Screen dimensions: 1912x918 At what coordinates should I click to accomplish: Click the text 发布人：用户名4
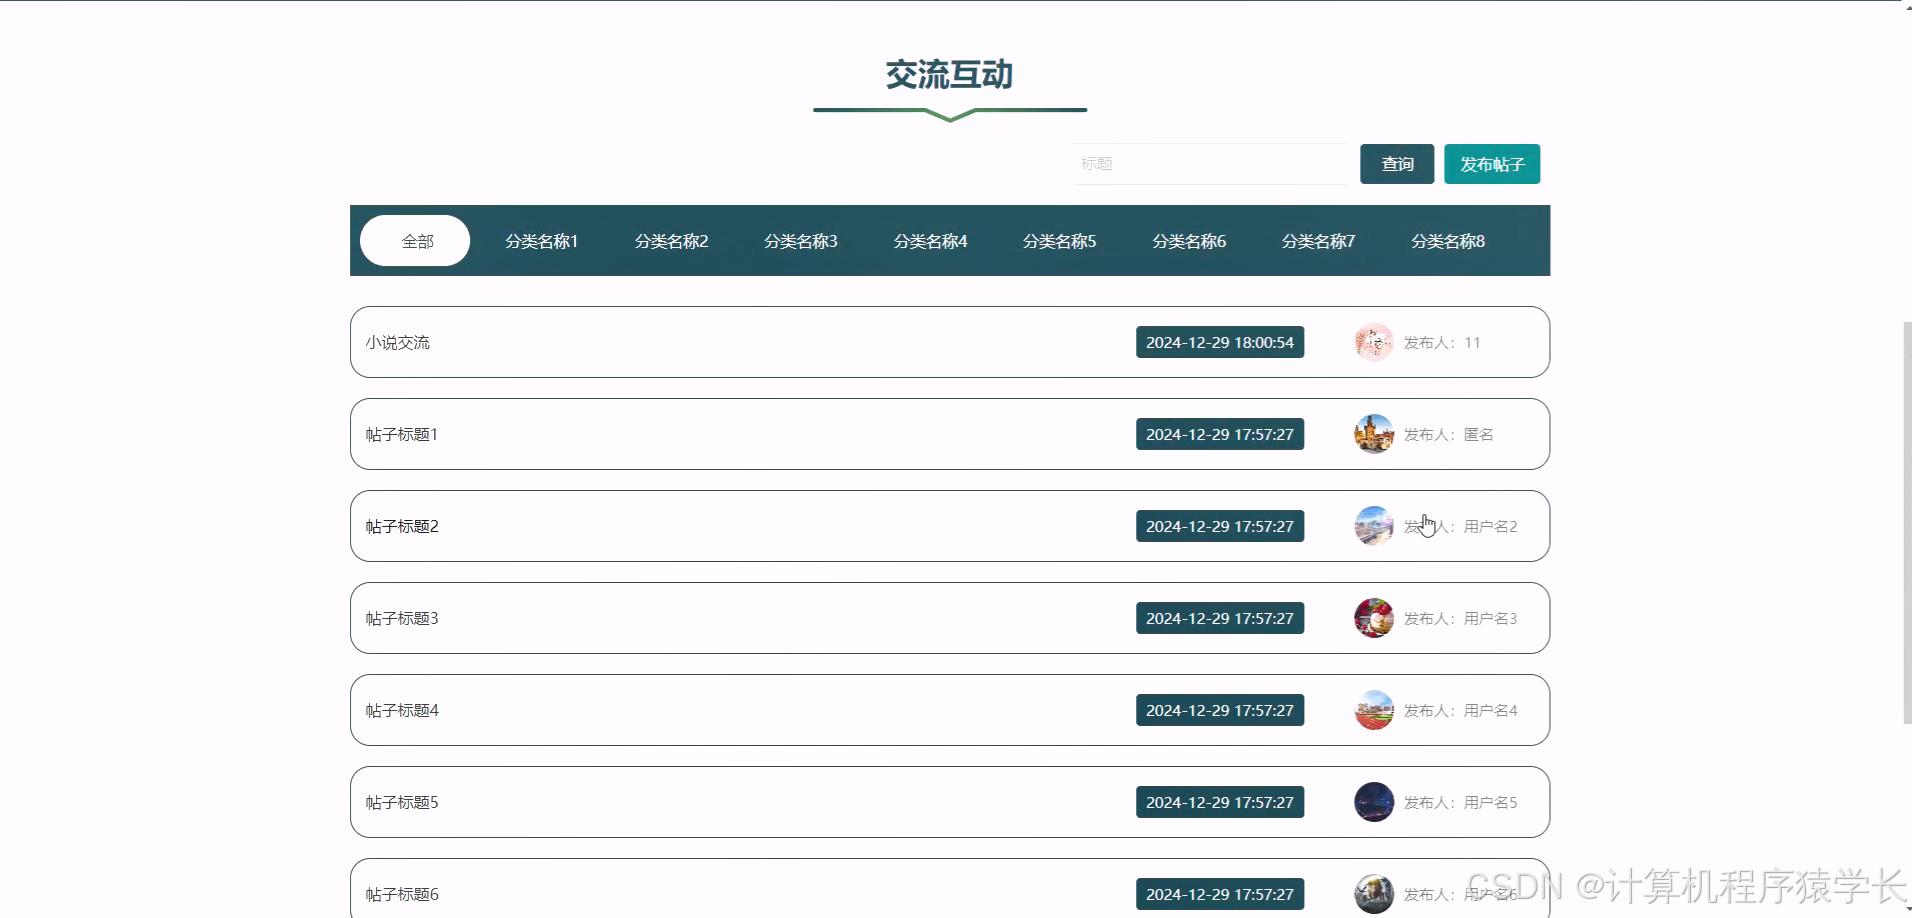click(1461, 710)
